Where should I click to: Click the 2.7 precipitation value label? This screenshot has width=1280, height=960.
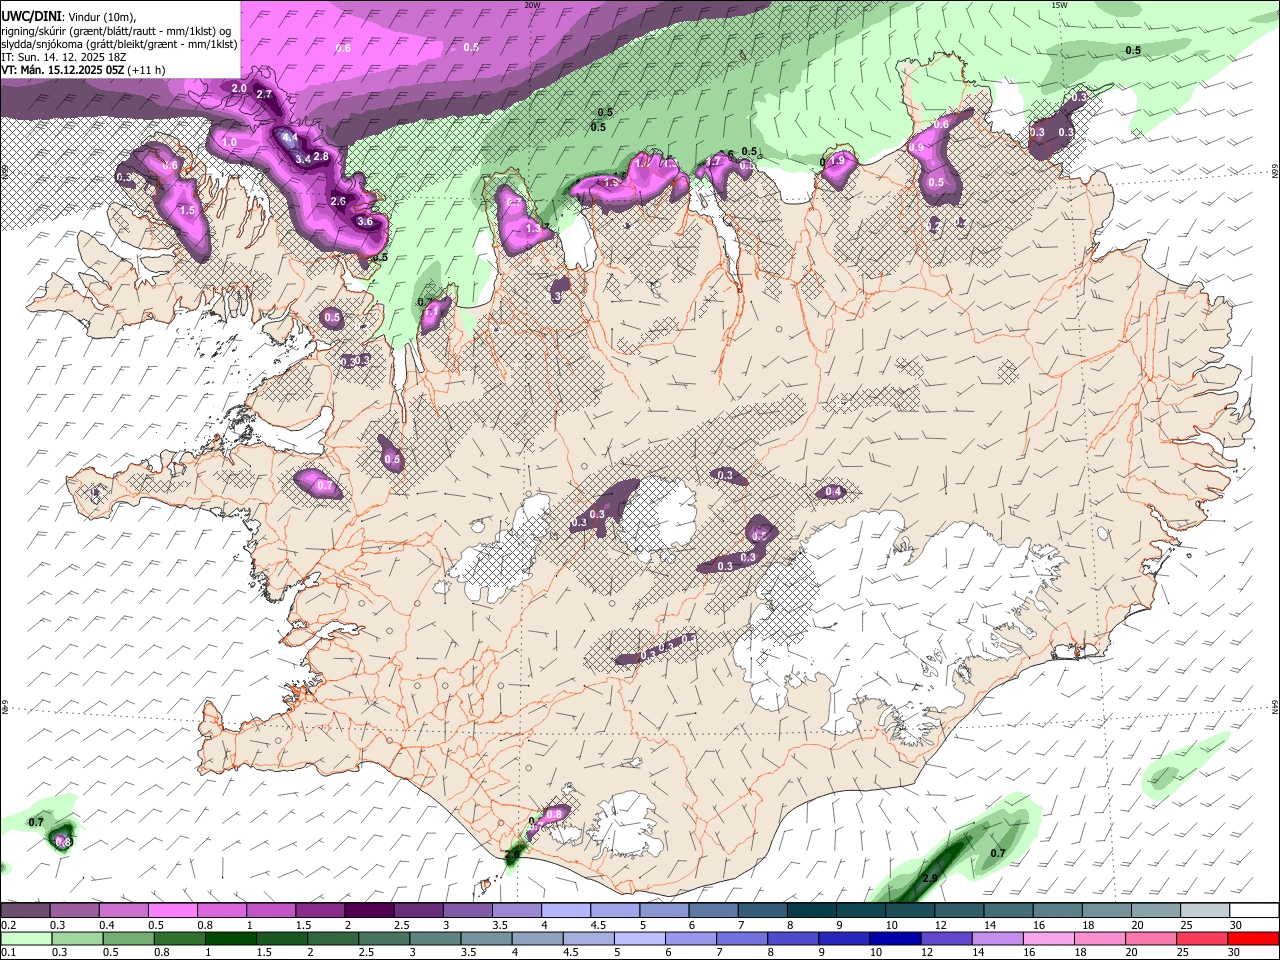point(264,94)
